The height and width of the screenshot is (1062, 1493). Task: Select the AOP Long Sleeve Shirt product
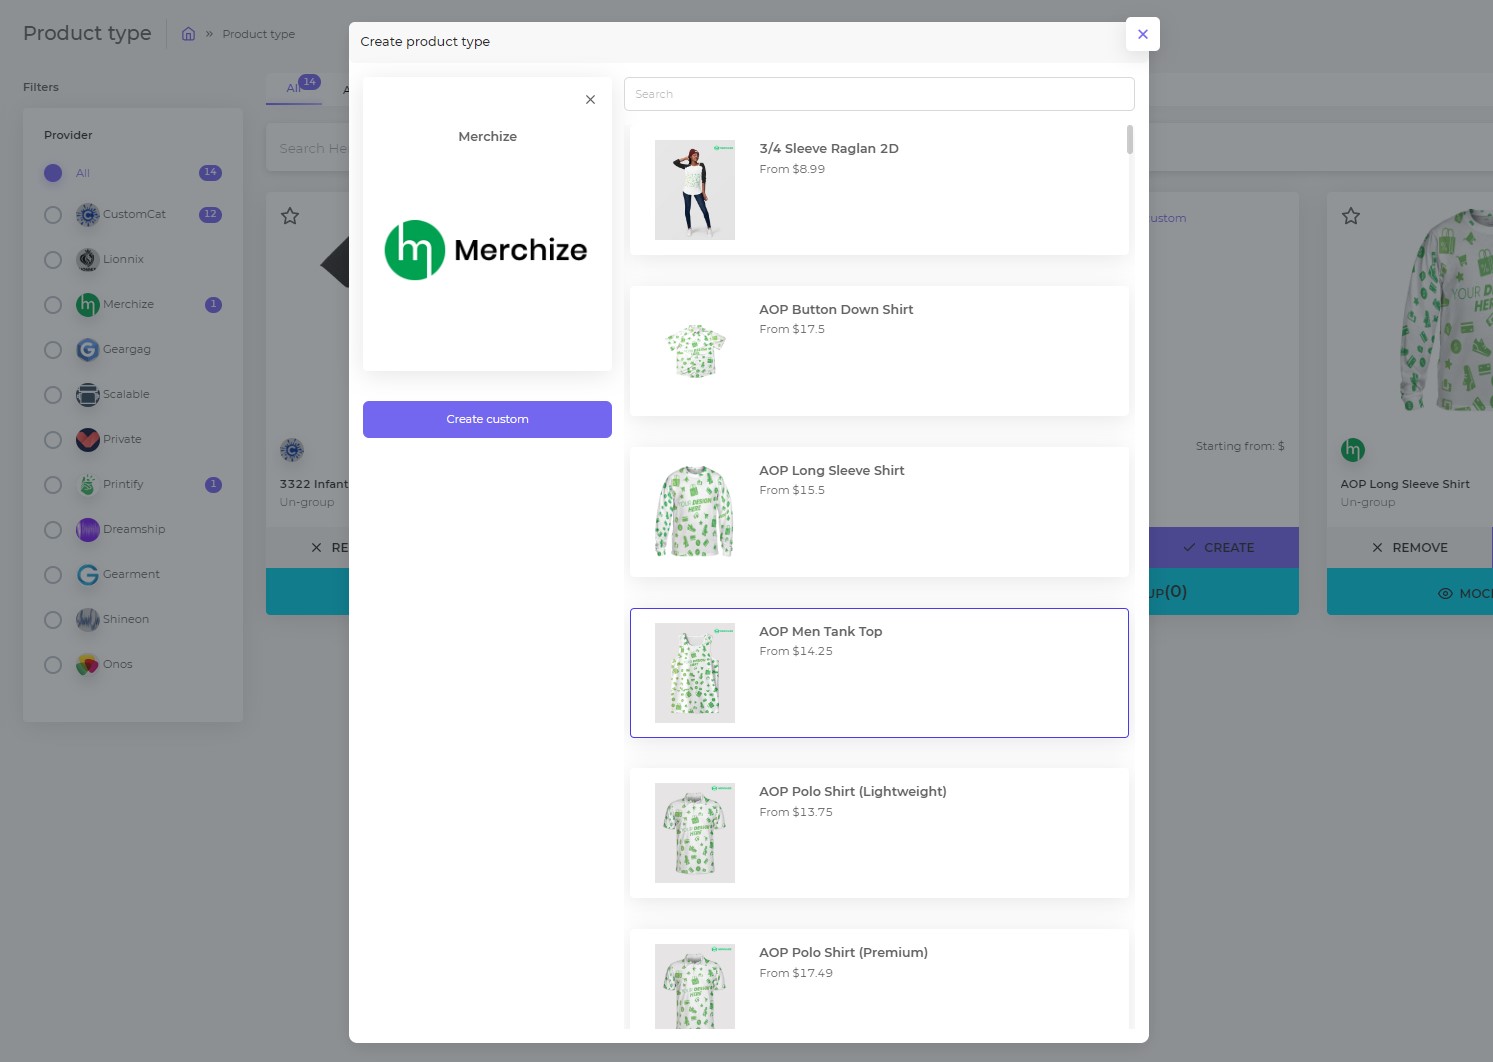(x=879, y=512)
